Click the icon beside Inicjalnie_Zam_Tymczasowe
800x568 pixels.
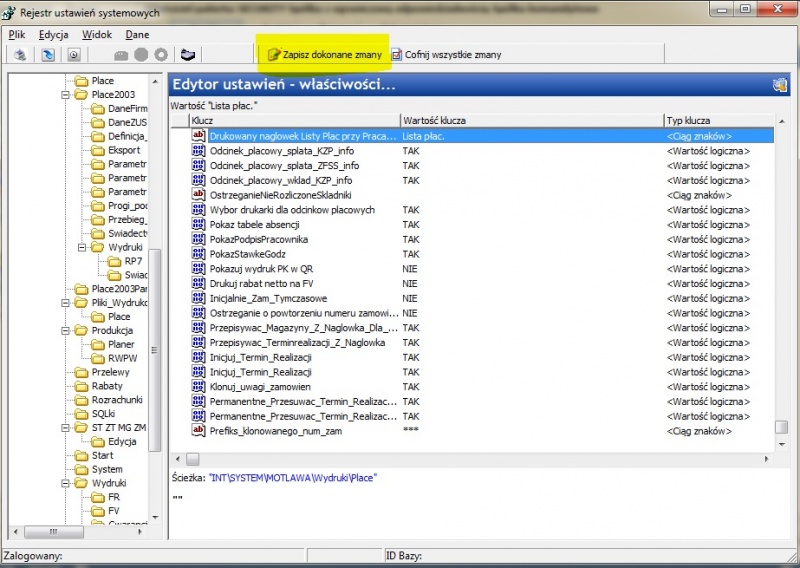pyautogui.click(x=198, y=298)
